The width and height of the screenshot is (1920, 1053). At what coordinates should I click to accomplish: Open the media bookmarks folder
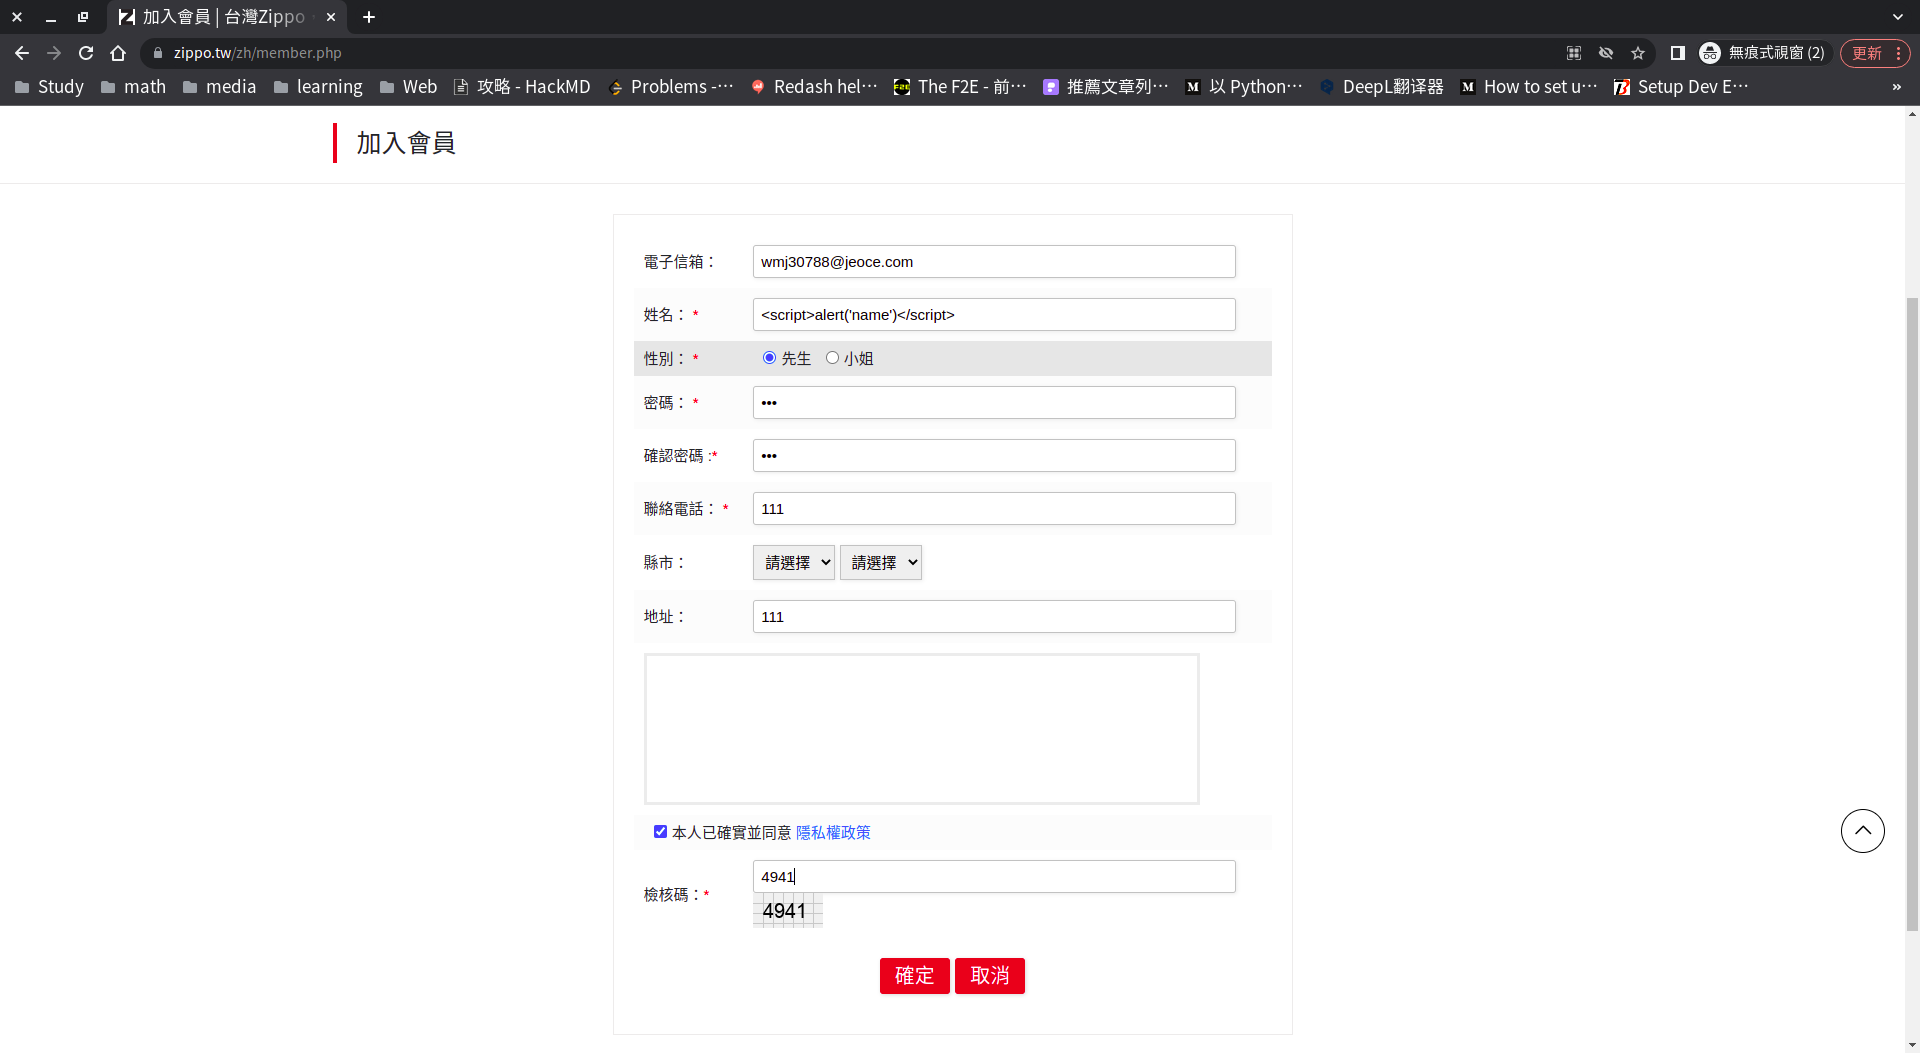(x=219, y=87)
